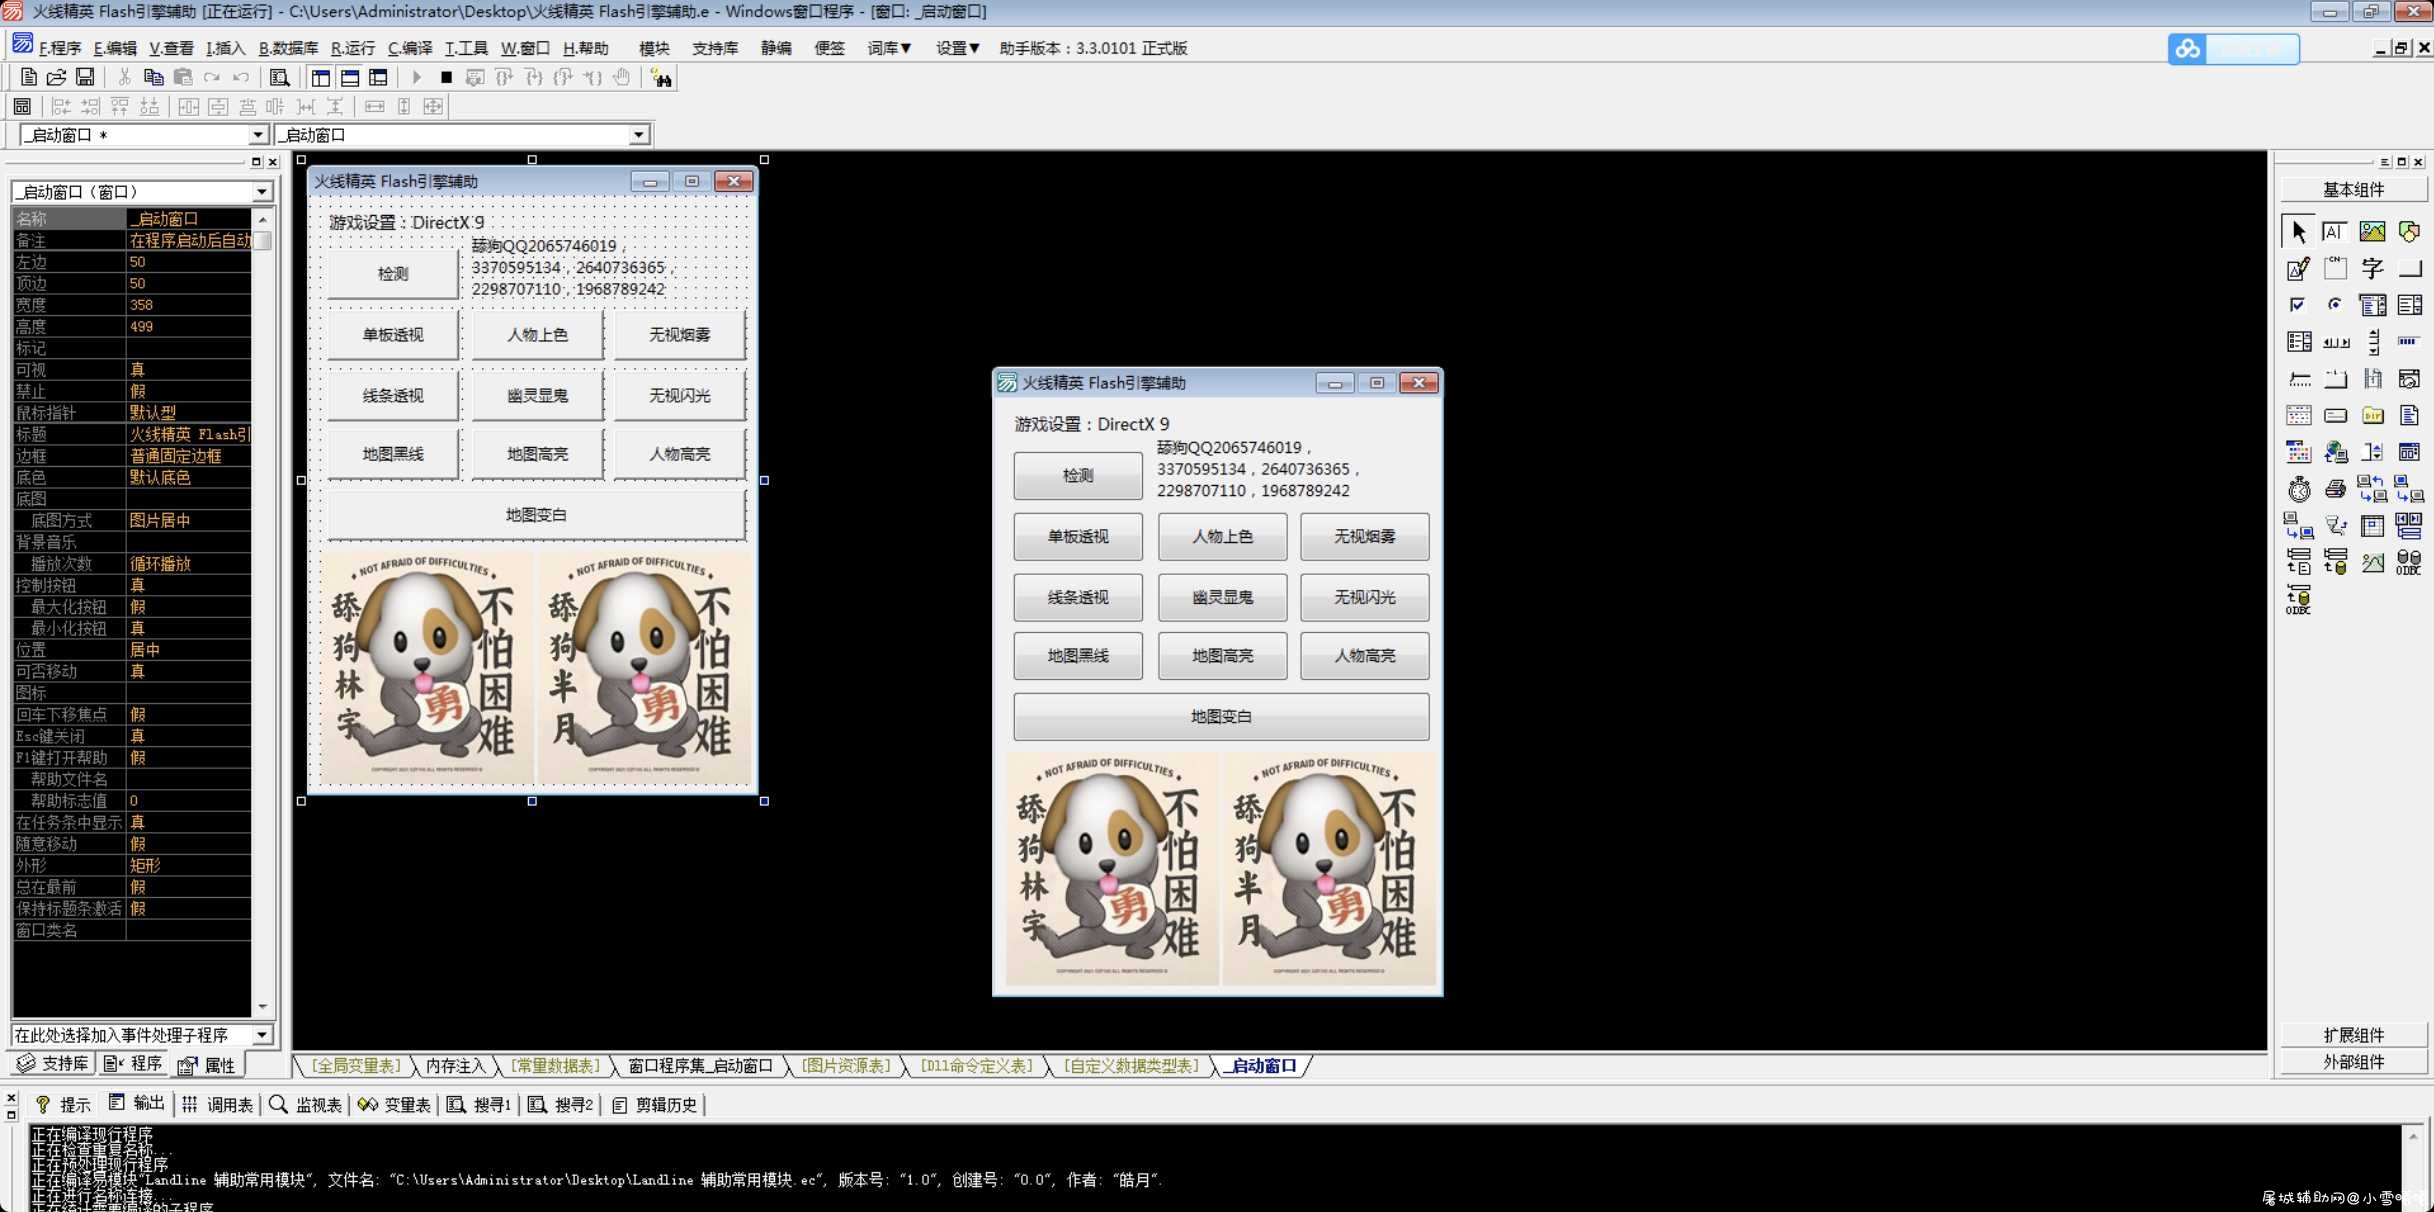Select the printer component in toolbox
Viewport: 2434px width, 1212px height.
tap(2334, 489)
